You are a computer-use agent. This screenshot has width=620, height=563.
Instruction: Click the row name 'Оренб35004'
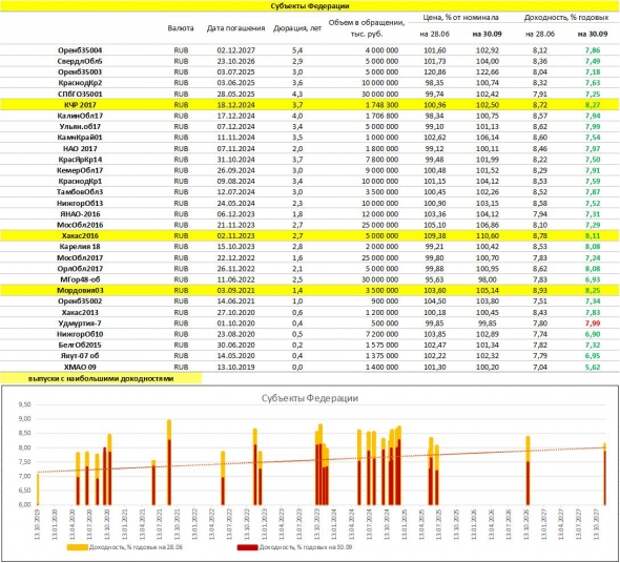point(80,50)
